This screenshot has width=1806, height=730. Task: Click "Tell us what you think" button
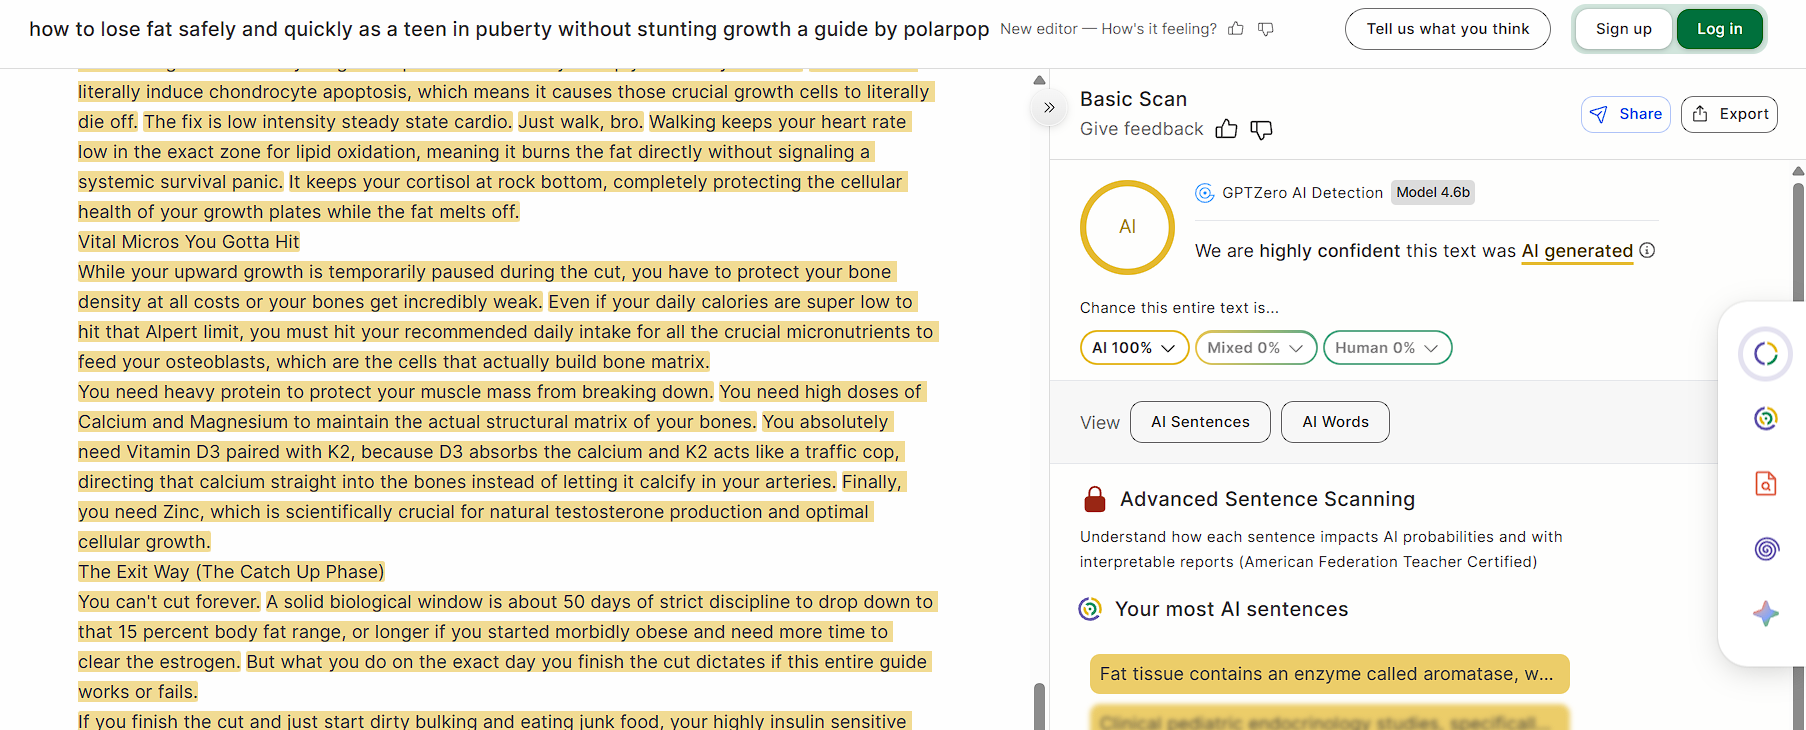point(1448,29)
